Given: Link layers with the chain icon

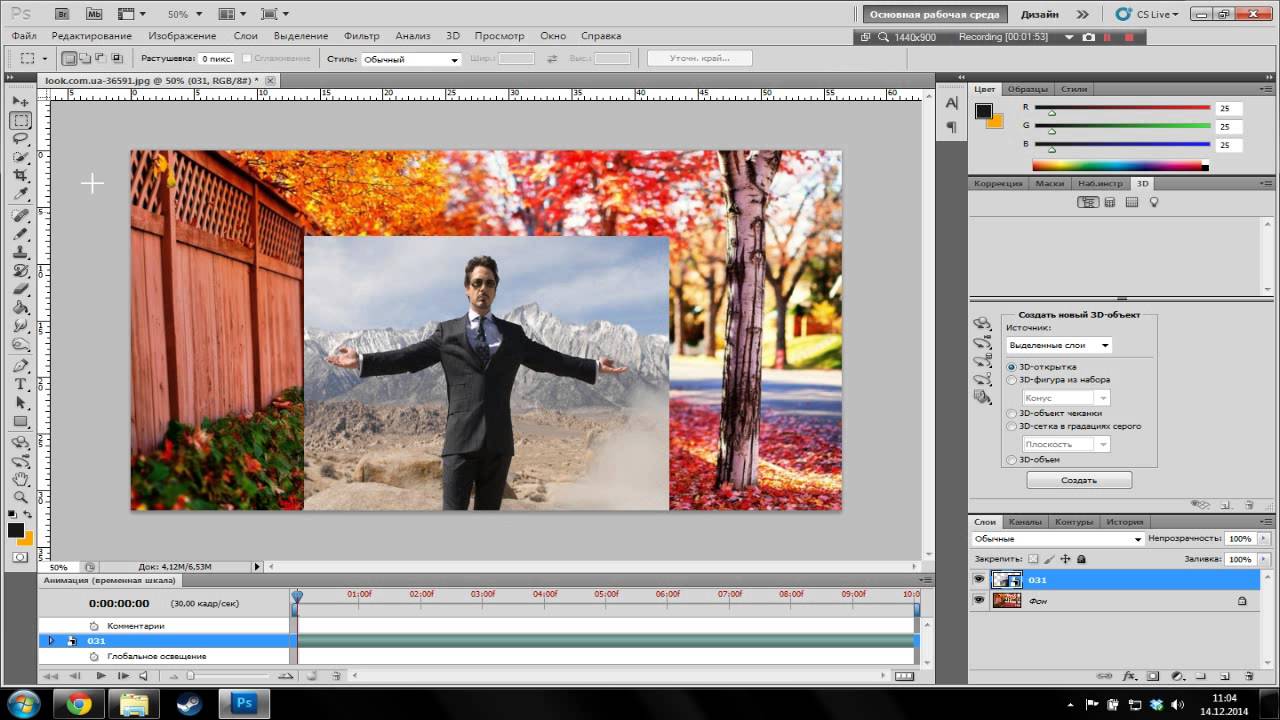Looking at the screenshot, I should (x=1105, y=676).
